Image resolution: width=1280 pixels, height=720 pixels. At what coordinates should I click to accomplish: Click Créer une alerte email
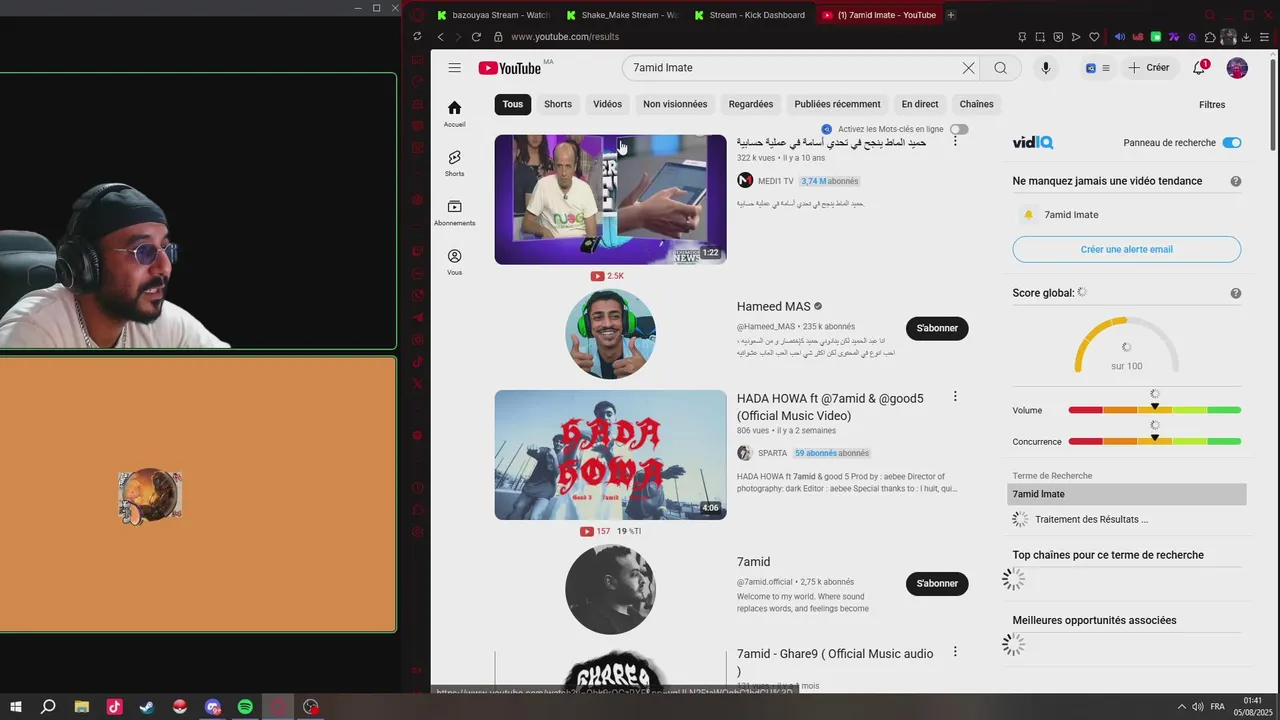pos(1127,249)
